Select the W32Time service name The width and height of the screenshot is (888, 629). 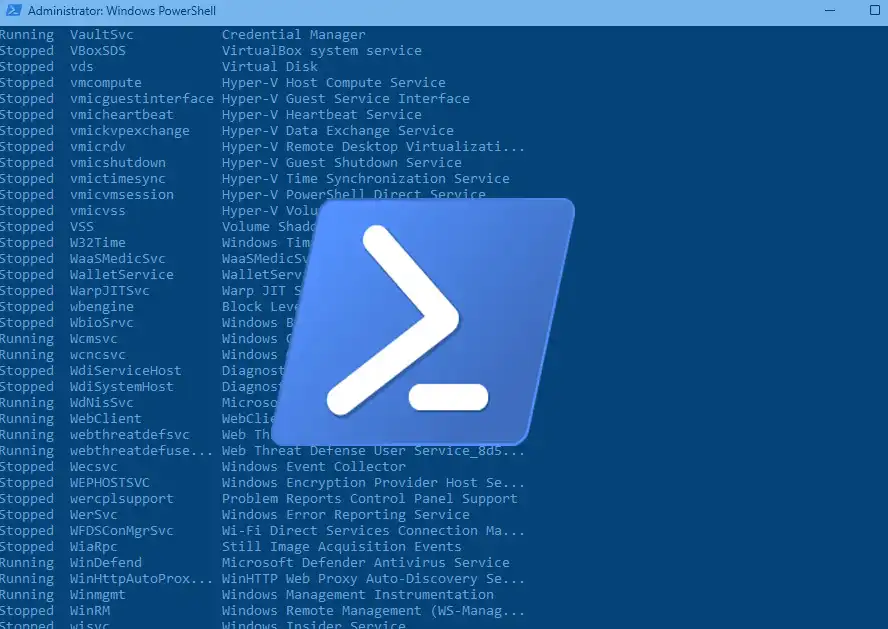(x=97, y=242)
